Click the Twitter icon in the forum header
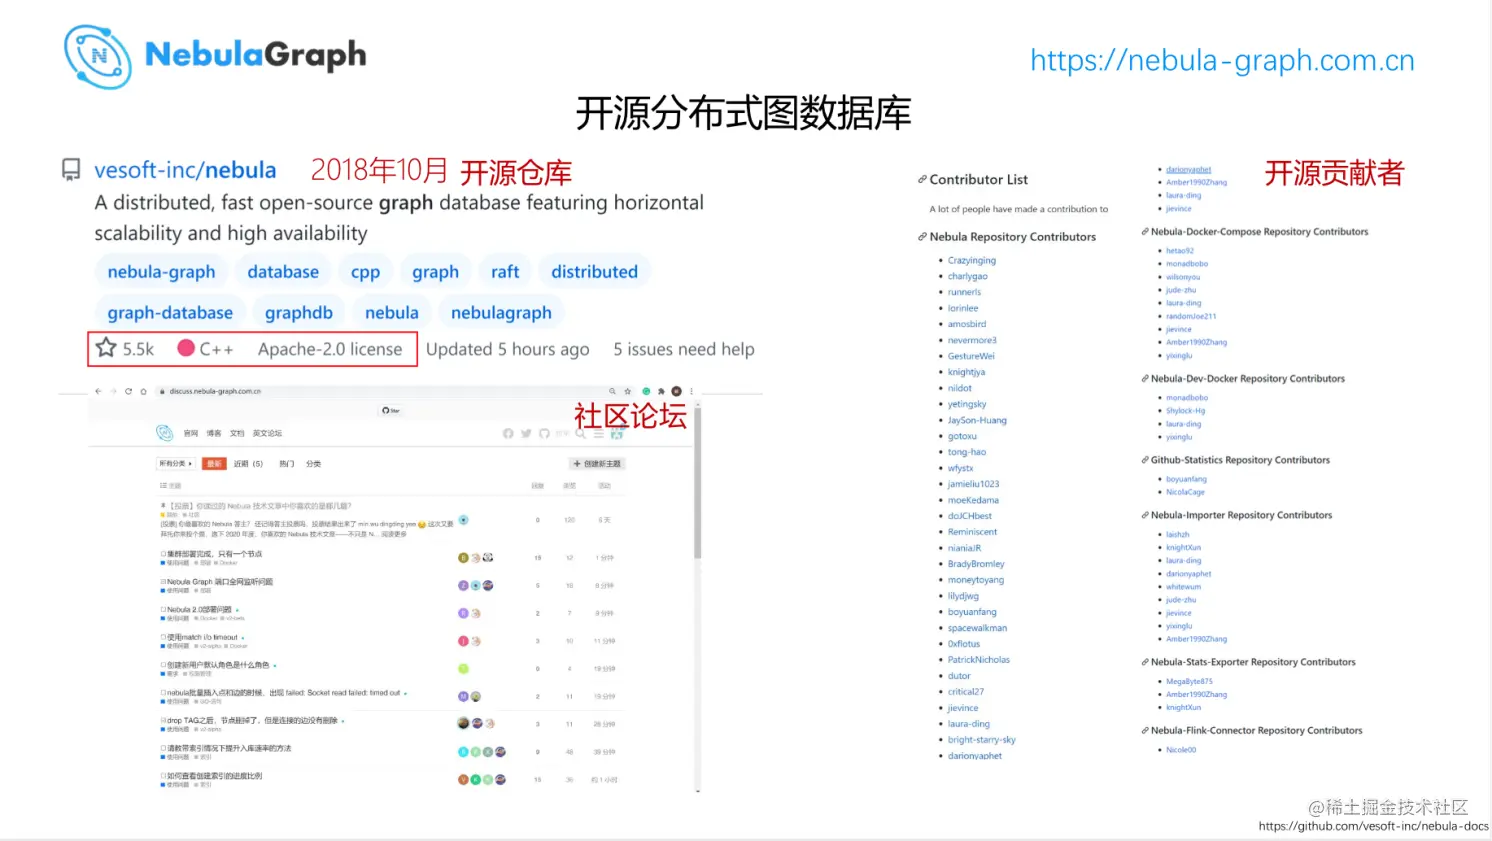1492x841 pixels. click(x=525, y=433)
